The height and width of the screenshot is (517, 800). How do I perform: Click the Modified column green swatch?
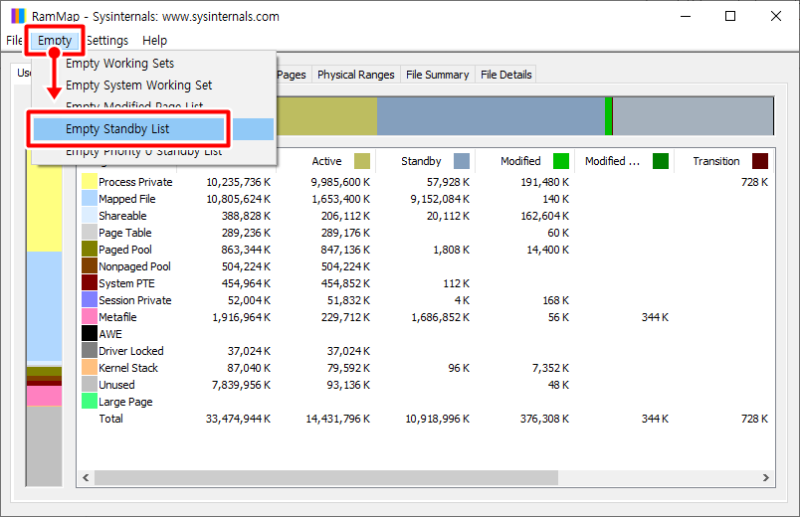tap(561, 161)
